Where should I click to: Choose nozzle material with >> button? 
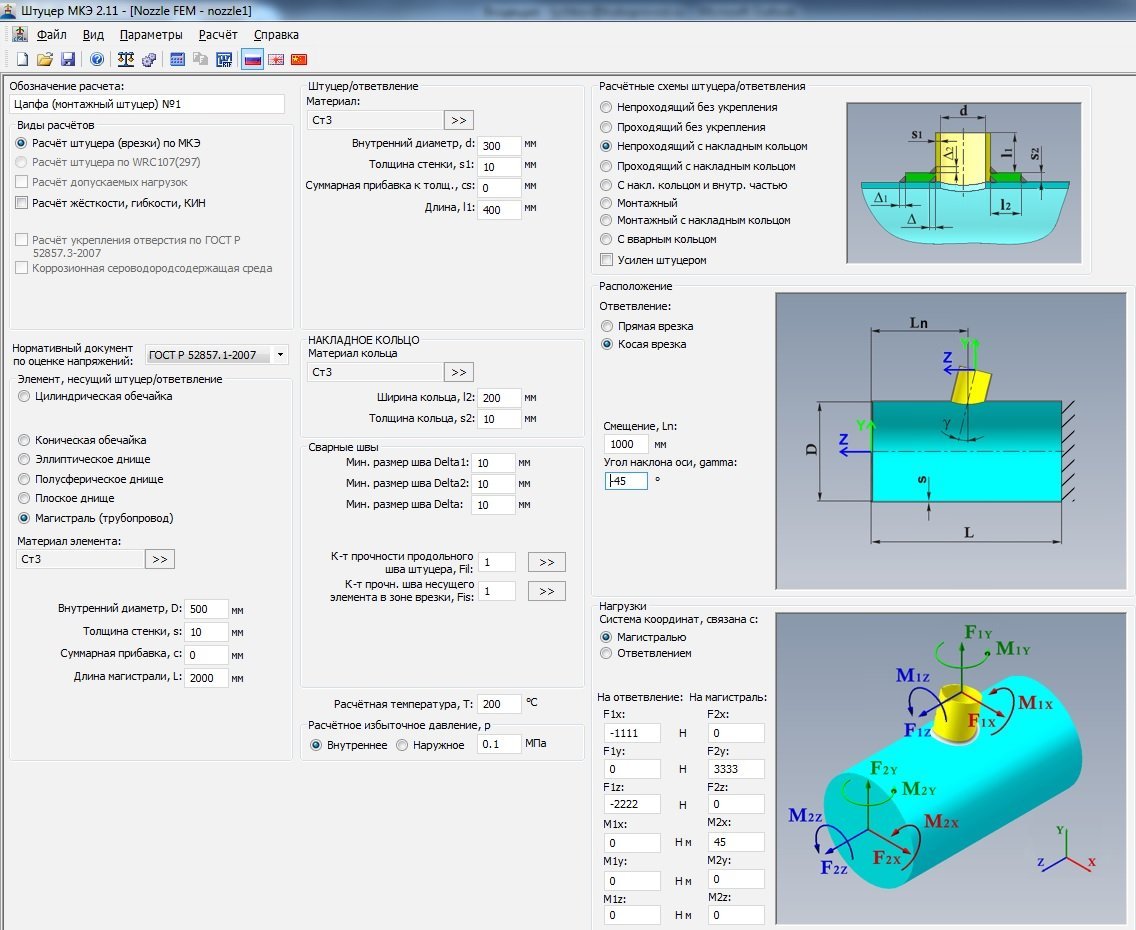[x=459, y=120]
